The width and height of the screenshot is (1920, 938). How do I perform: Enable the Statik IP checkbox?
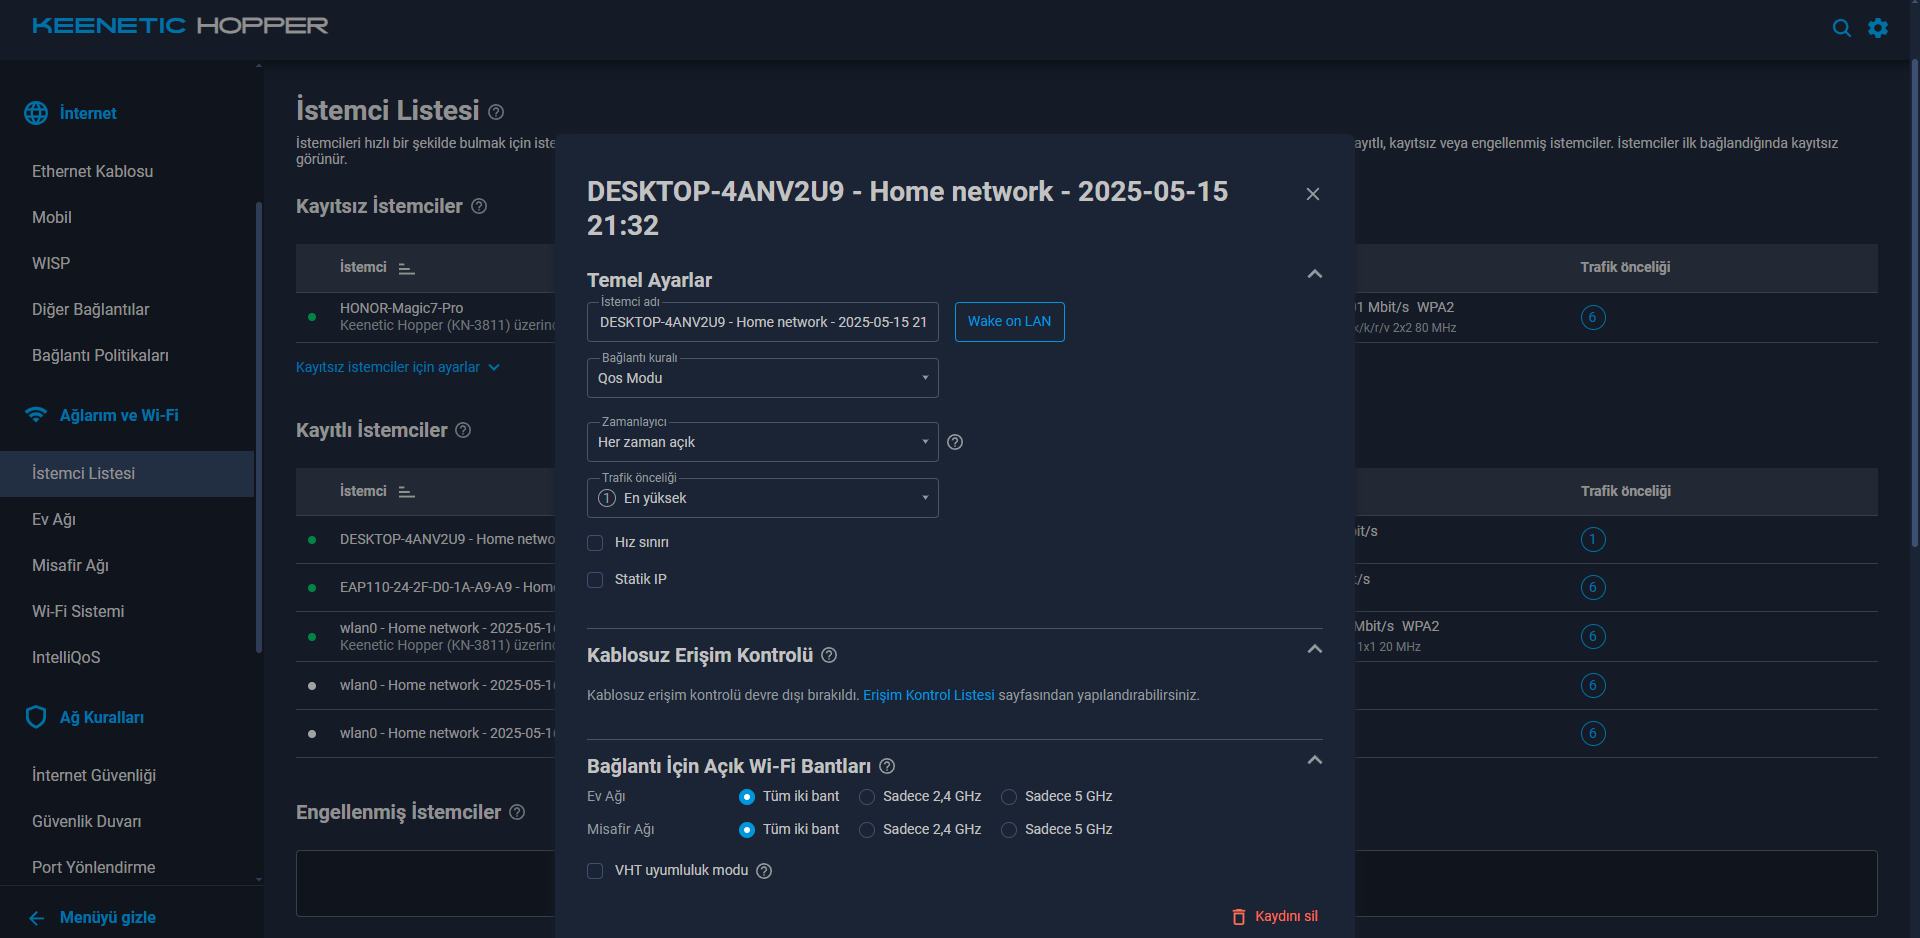click(x=595, y=580)
